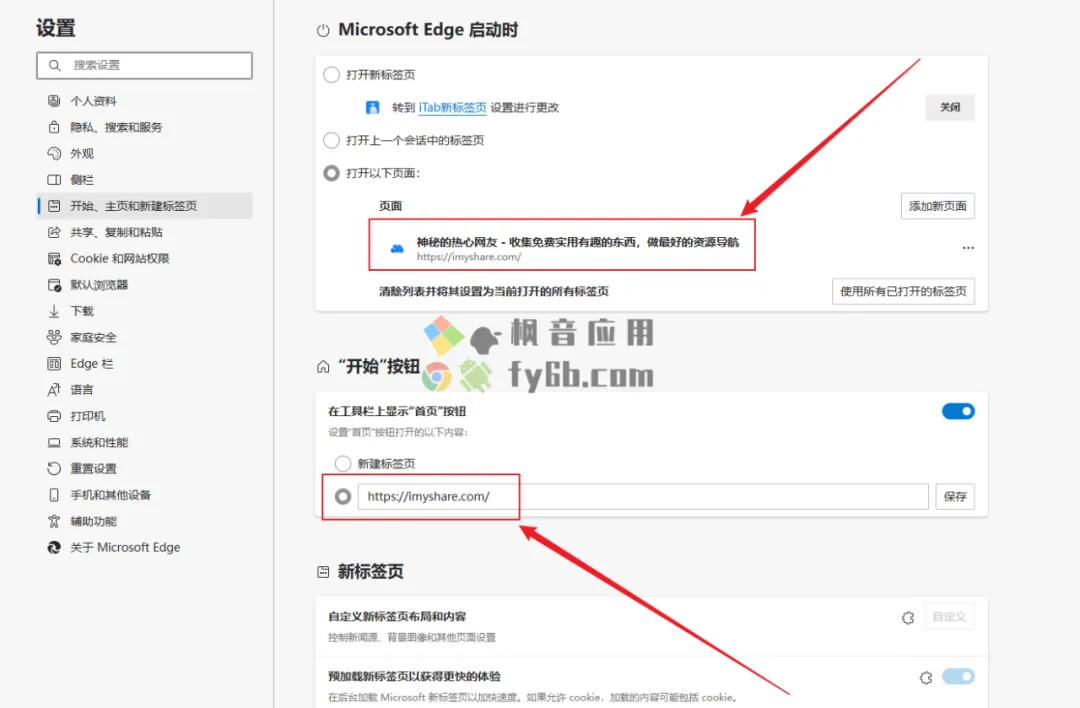Click the 自定义 button for new tab page
This screenshot has width=1080, height=708.
coord(949,616)
